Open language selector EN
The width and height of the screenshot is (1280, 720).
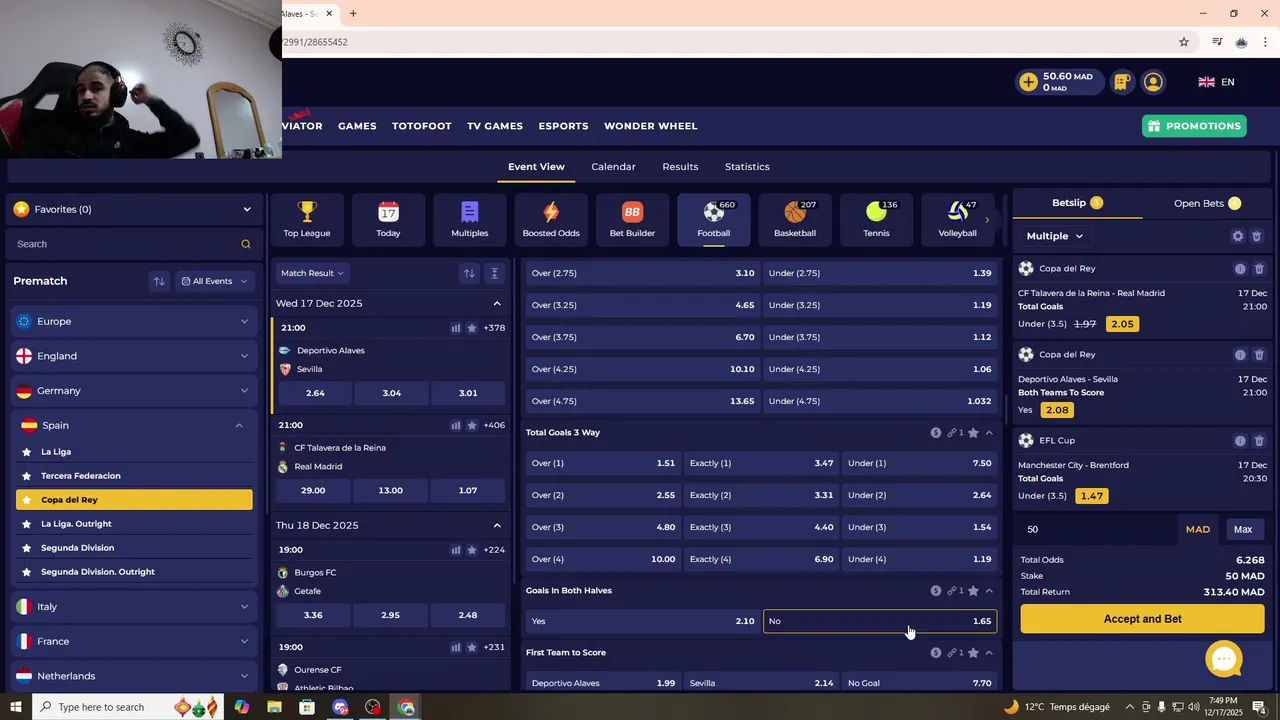coord(1217,82)
